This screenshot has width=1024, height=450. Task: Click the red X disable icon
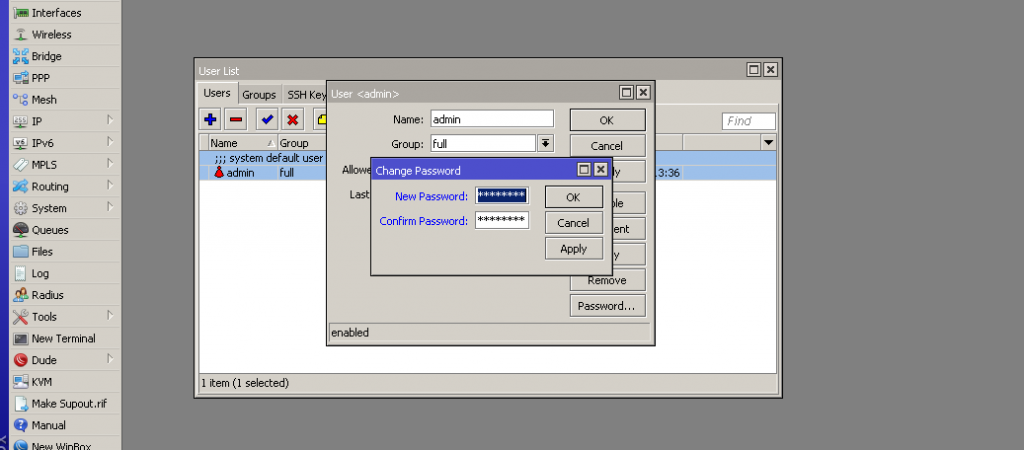pyautogui.click(x=293, y=120)
